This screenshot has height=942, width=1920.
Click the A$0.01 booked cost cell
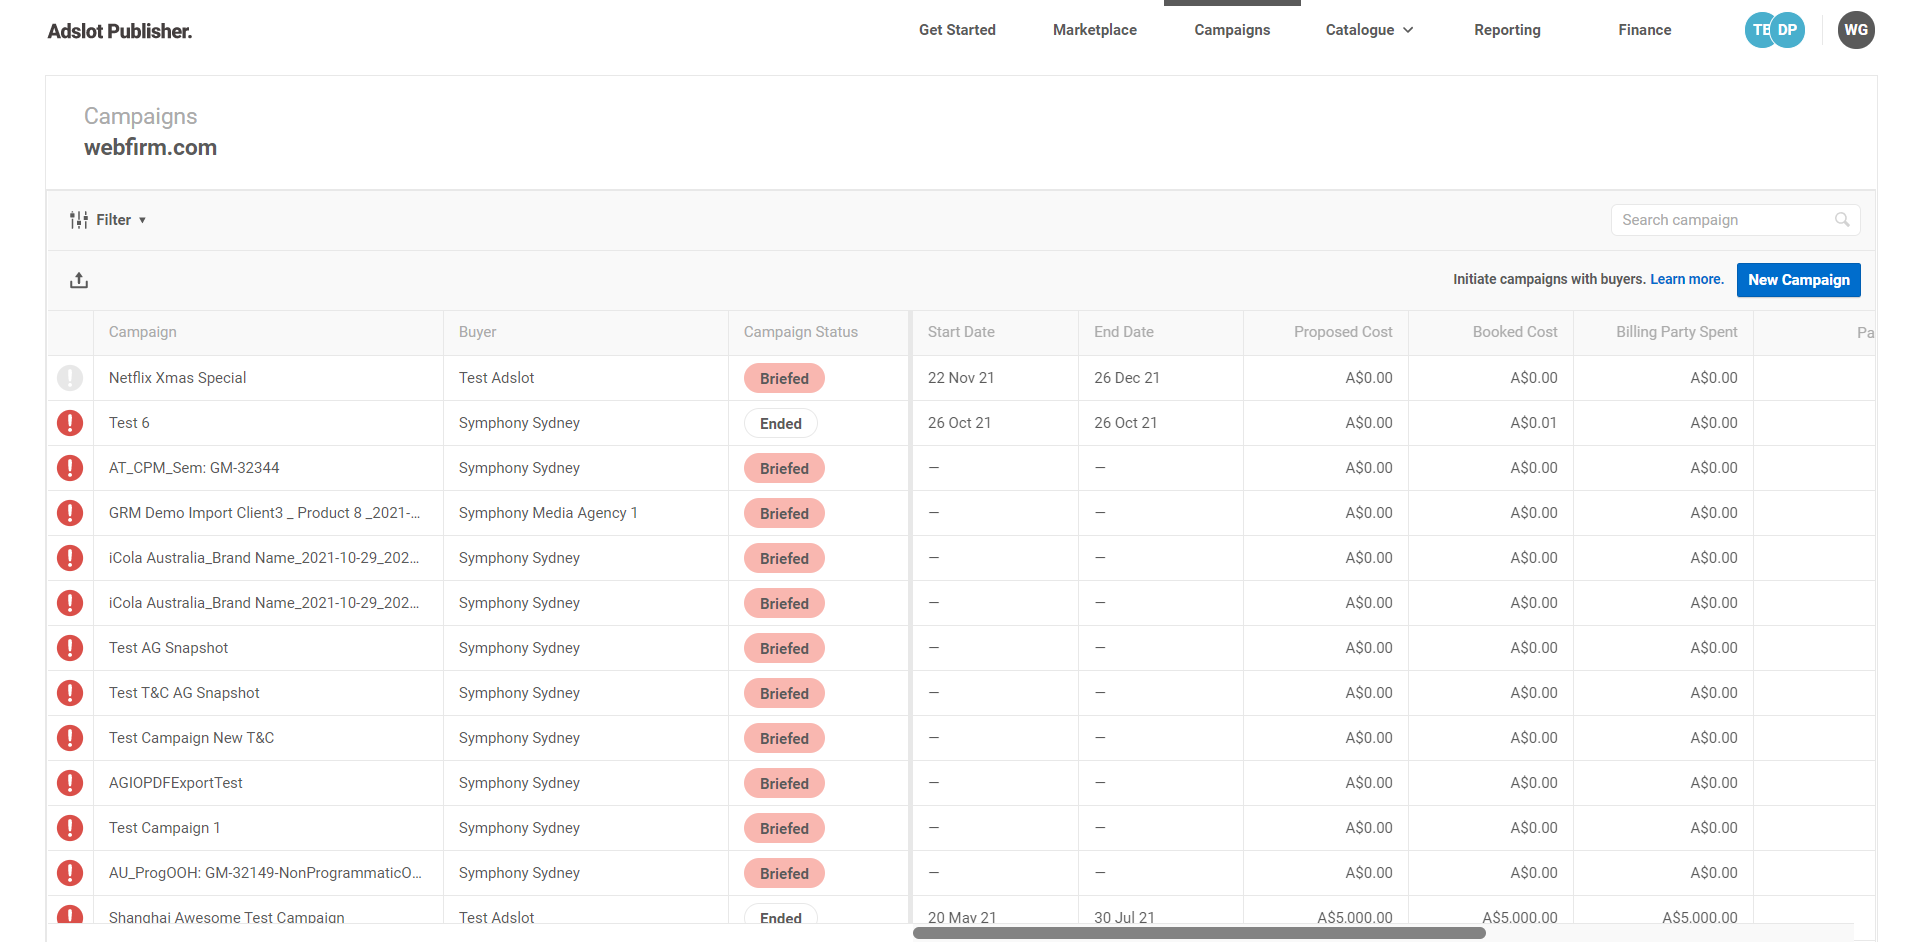(x=1533, y=423)
